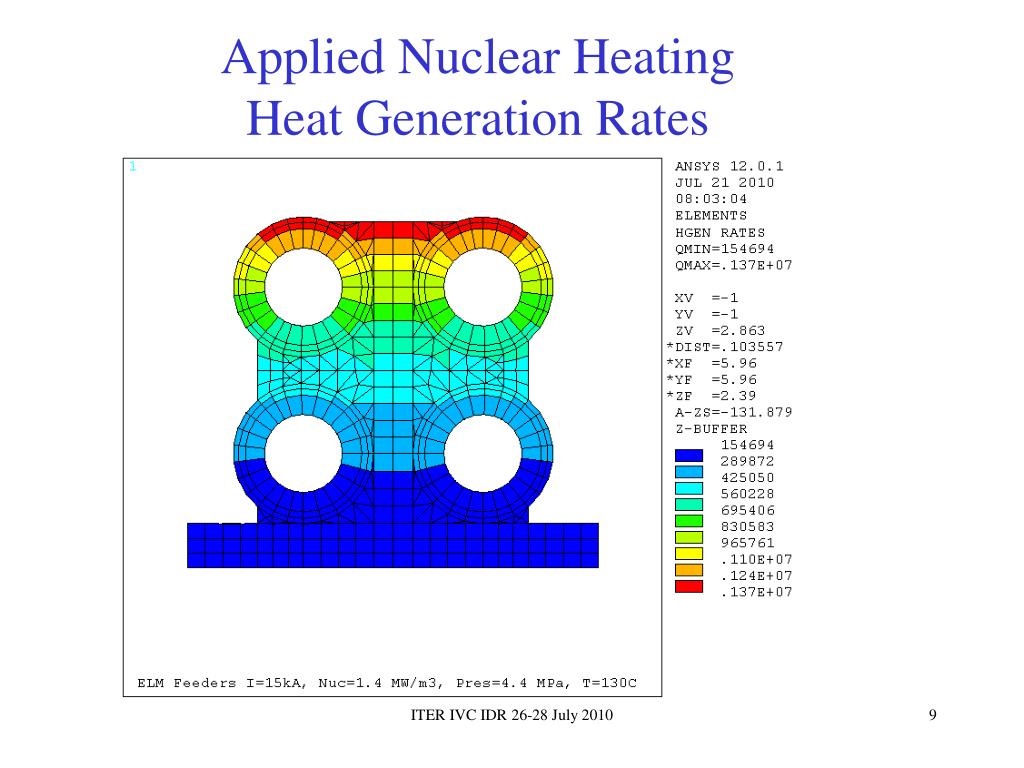Viewport: 1024px width, 768px height.
Task: Click the '*DIST=.103557' value
Action: 724,347
